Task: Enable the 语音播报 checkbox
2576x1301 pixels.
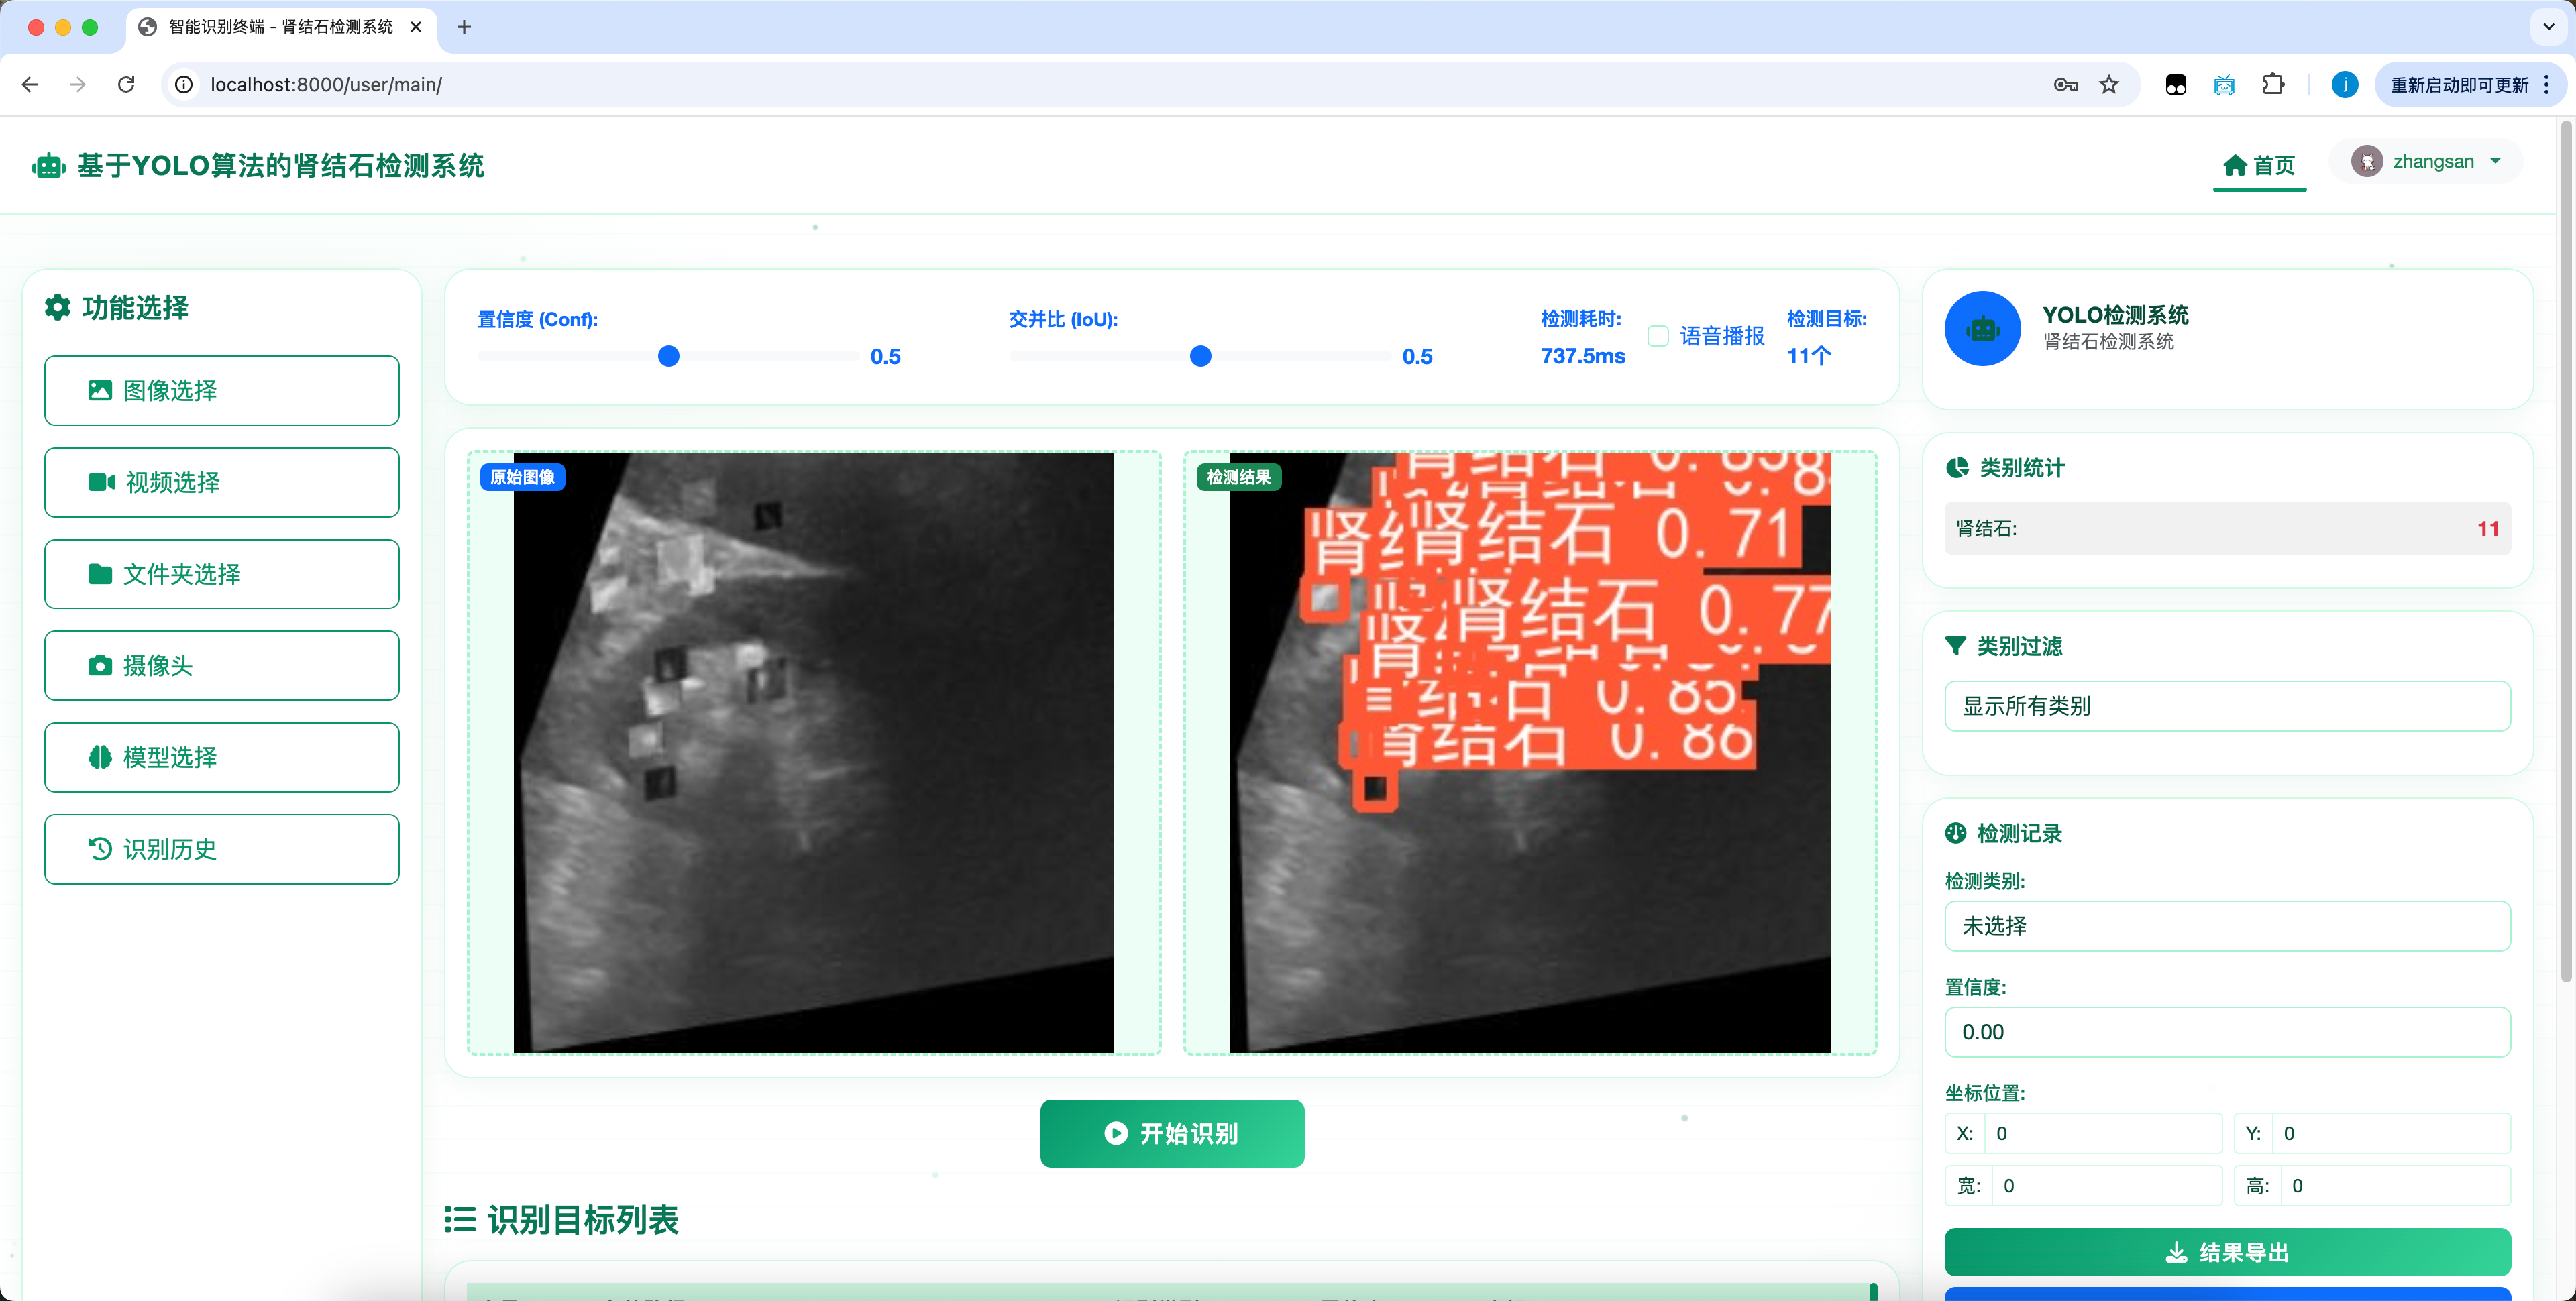Action: coord(1658,336)
